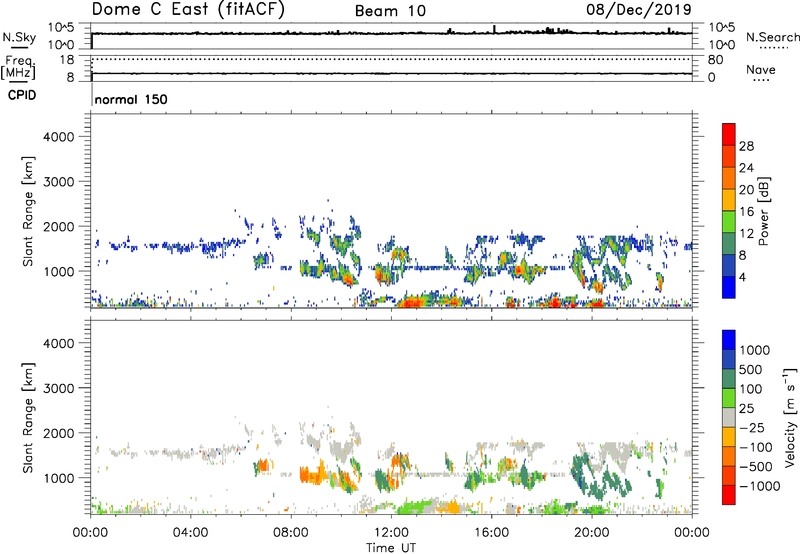This screenshot has height=554, width=800.
Task: Click the 'Velocity [m s-1]' colorbar label
Action: pyautogui.click(x=790, y=417)
